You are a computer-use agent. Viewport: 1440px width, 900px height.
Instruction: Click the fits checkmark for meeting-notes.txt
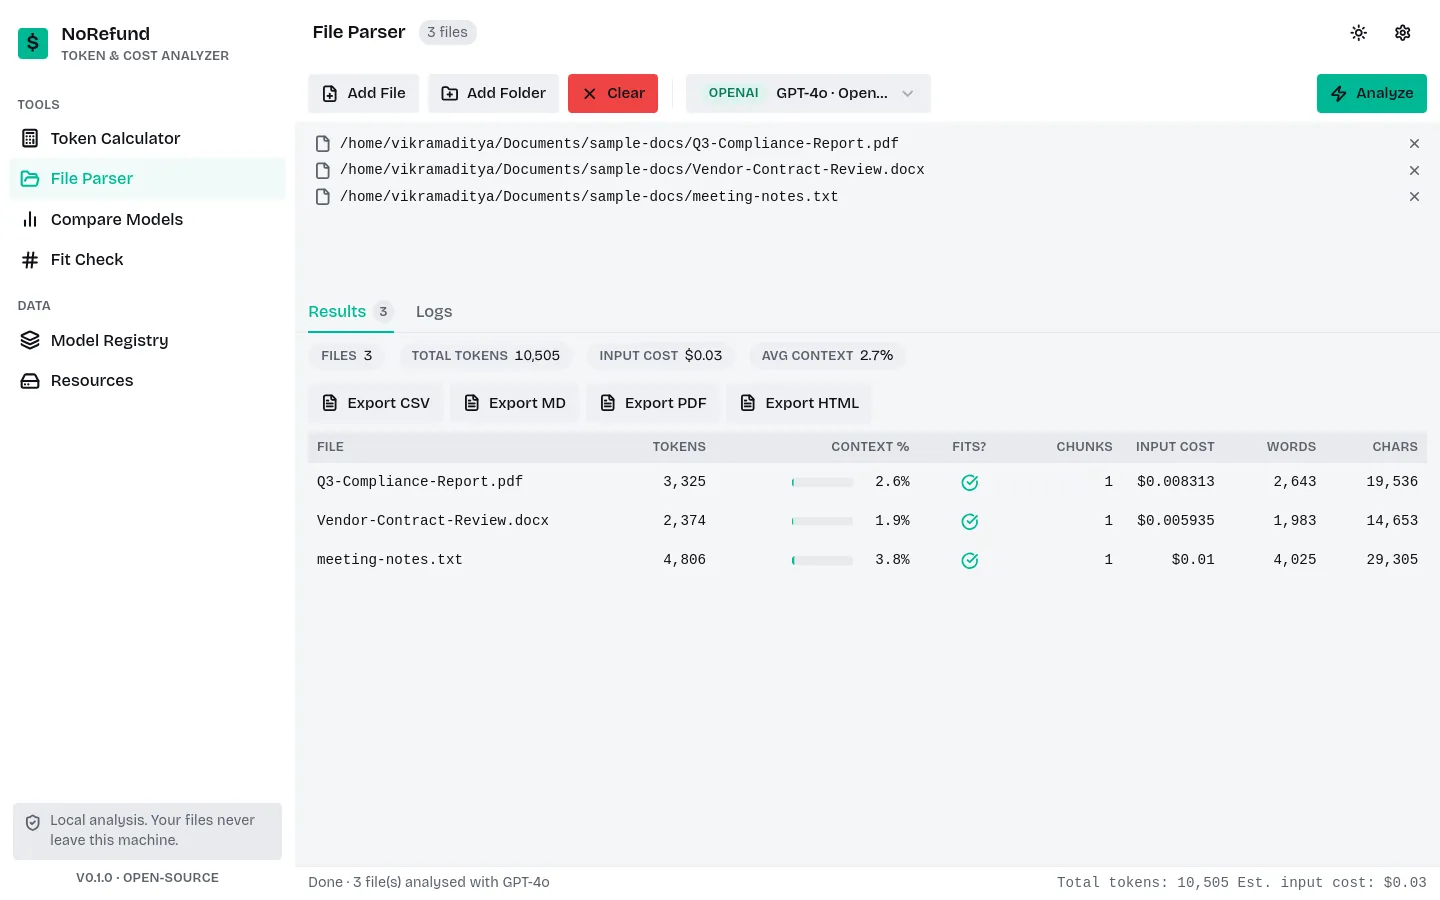pyautogui.click(x=969, y=561)
